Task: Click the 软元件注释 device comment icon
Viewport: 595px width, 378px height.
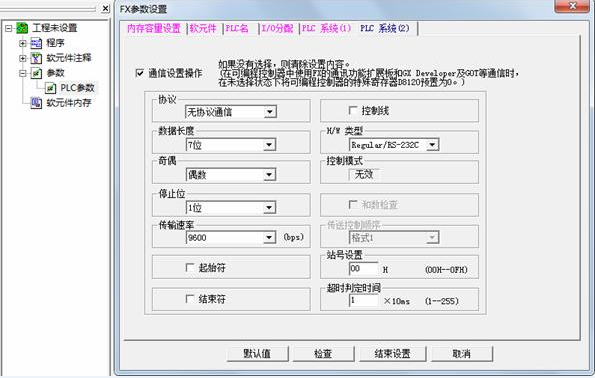Action: point(36,58)
